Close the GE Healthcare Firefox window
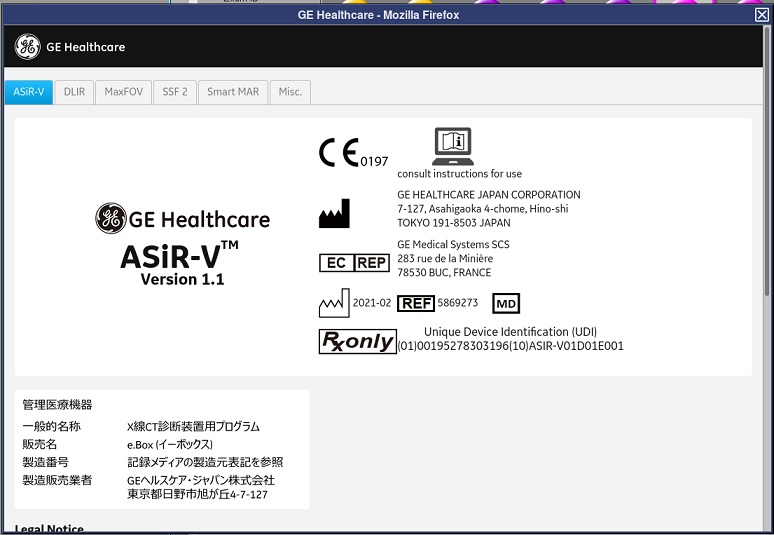 coord(762,15)
